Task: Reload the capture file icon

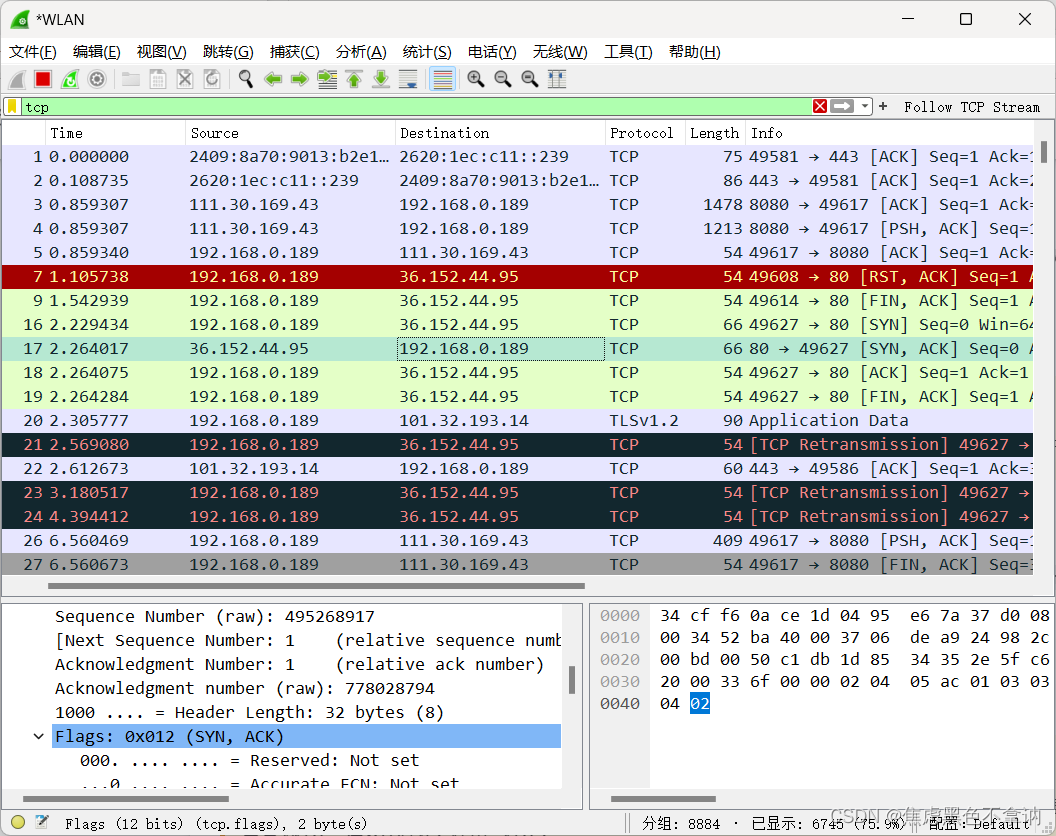Action: click(211, 79)
